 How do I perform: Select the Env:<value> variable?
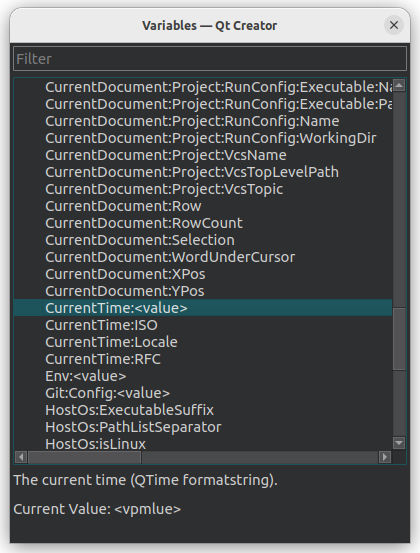pos(85,376)
